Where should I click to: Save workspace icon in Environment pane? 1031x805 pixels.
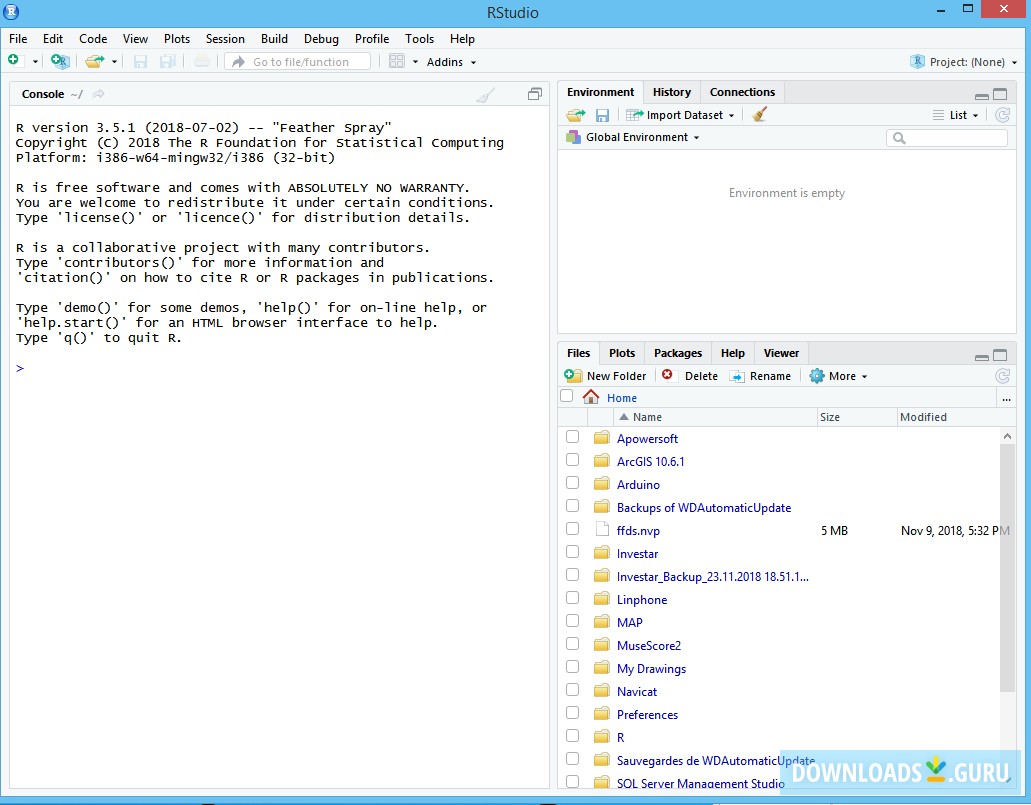(602, 115)
